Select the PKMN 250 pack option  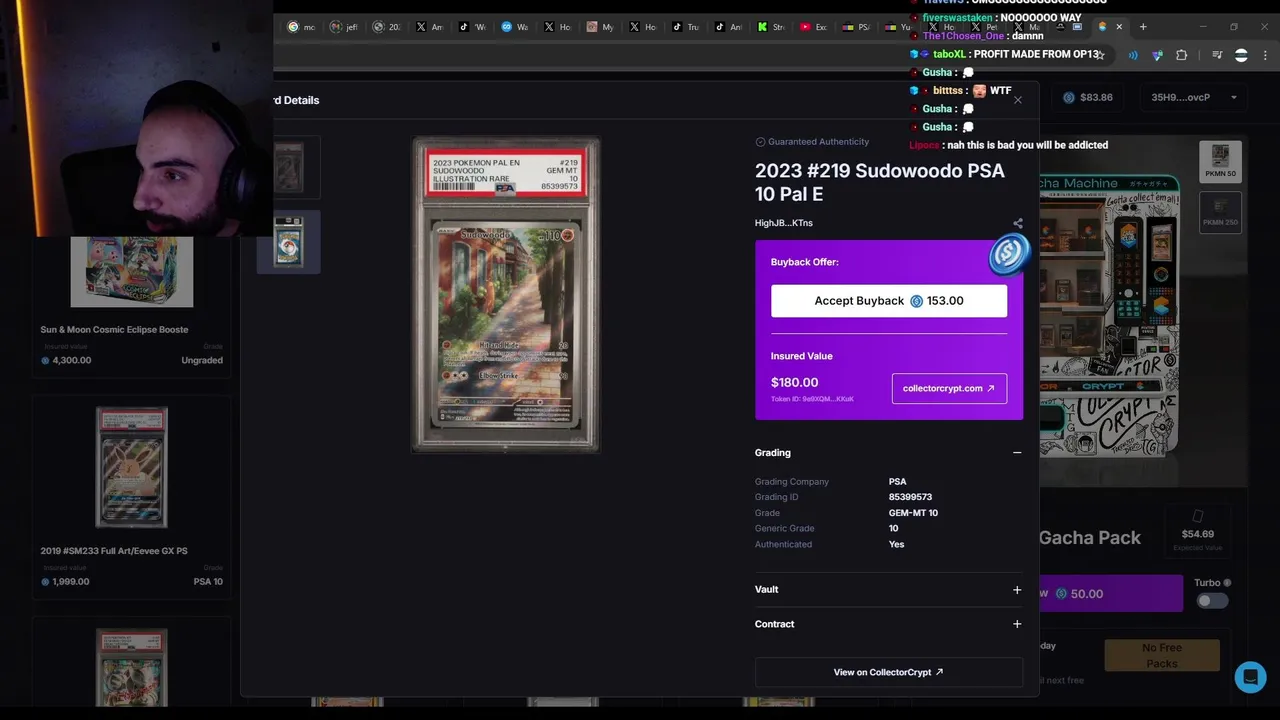[x=1220, y=211]
